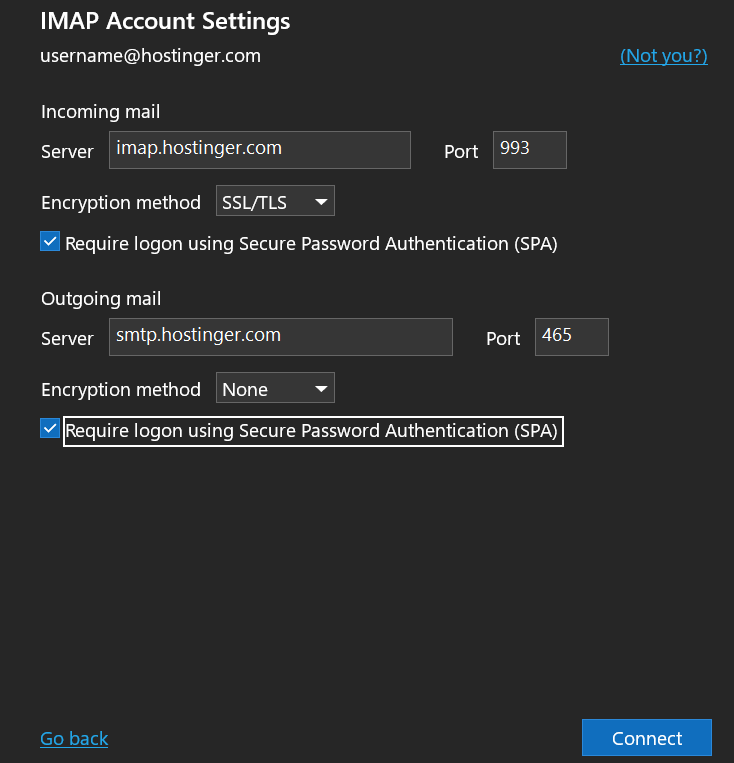The image size is (734, 763).
Task: Toggle the incoming mail SPA checkbox
Action: [50, 242]
